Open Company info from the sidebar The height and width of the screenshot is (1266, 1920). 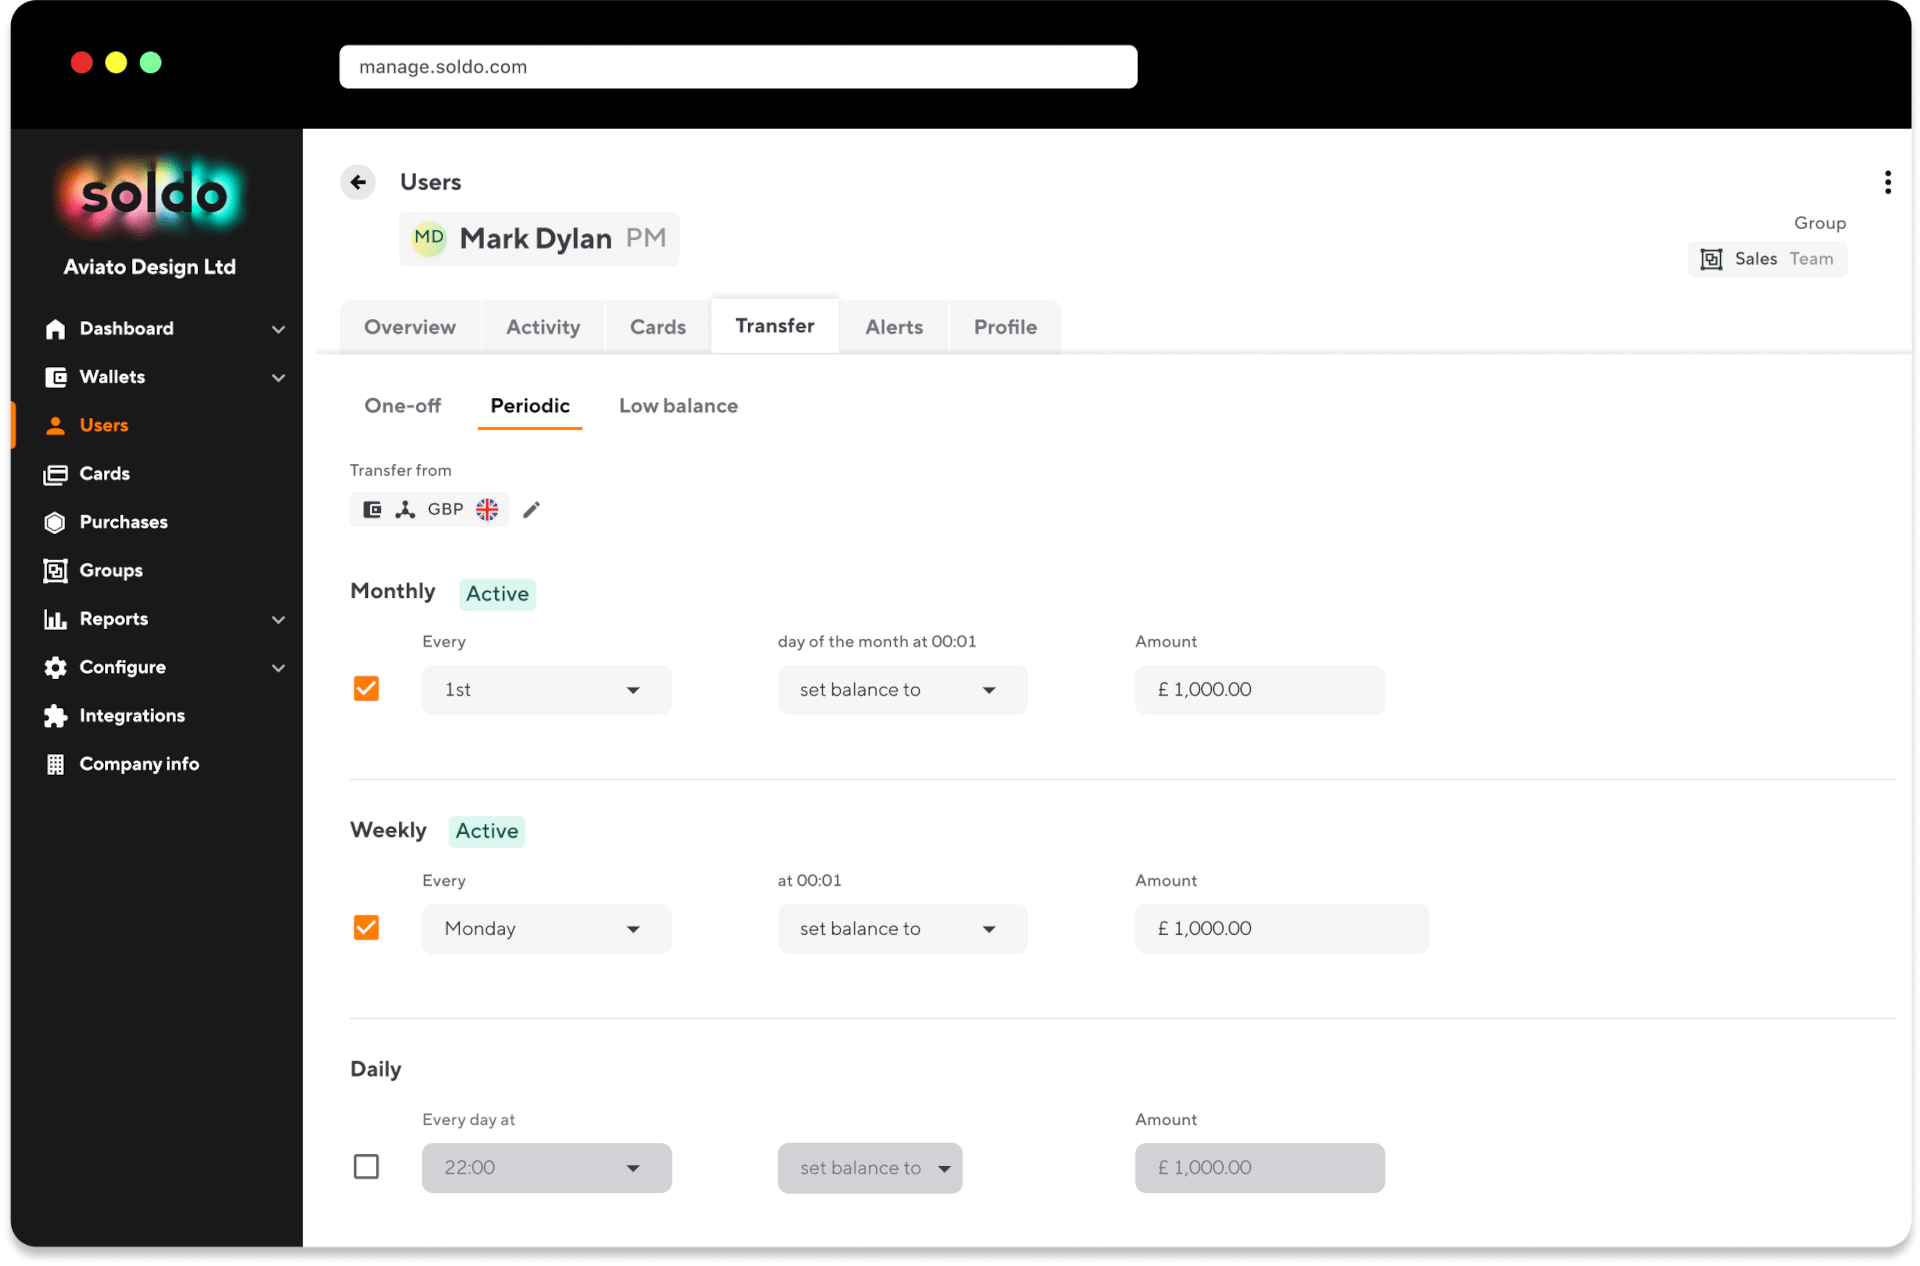[139, 764]
